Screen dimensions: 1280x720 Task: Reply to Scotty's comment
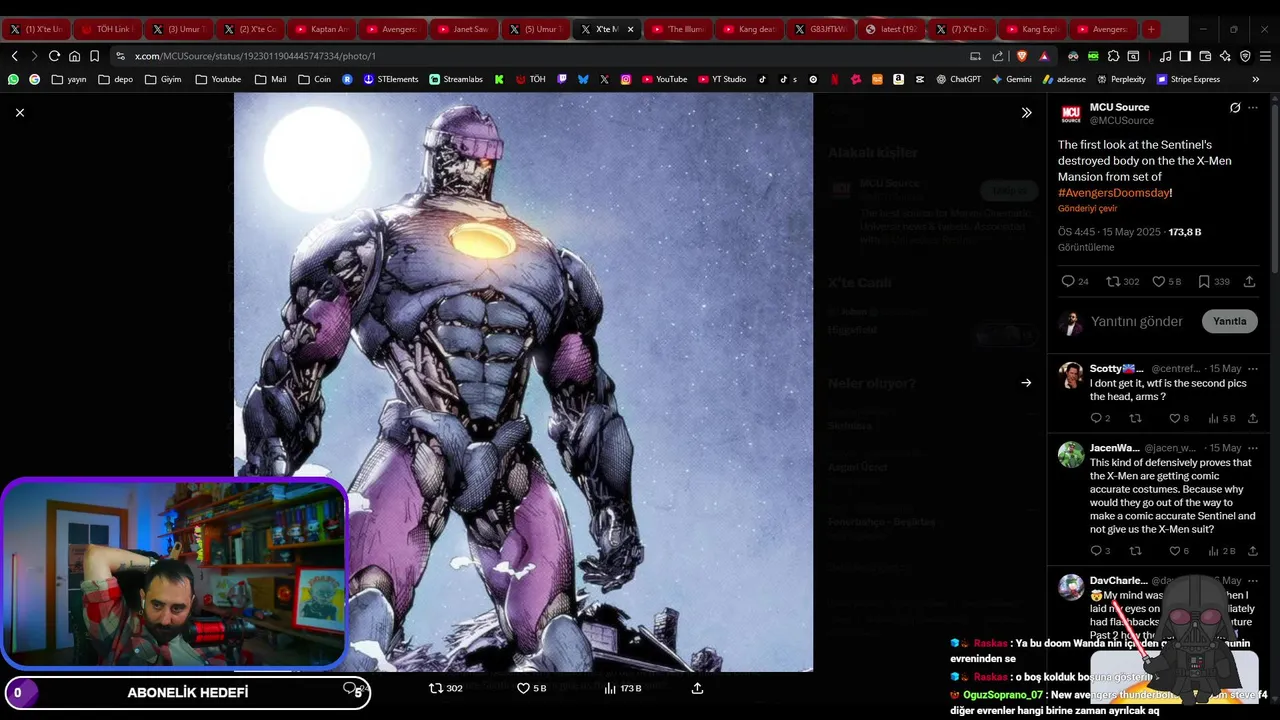(1100, 418)
